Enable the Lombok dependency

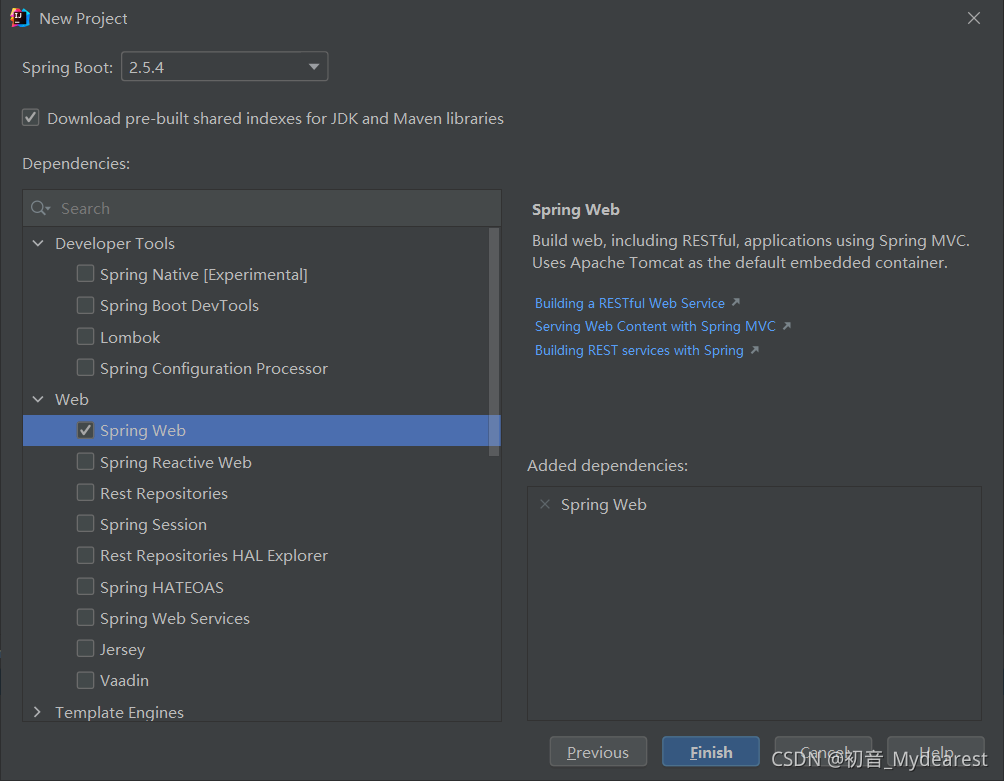click(x=85, y=337)
